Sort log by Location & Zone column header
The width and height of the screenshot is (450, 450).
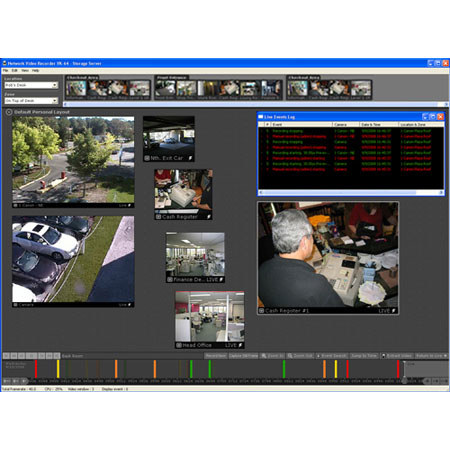pos(421,125)
